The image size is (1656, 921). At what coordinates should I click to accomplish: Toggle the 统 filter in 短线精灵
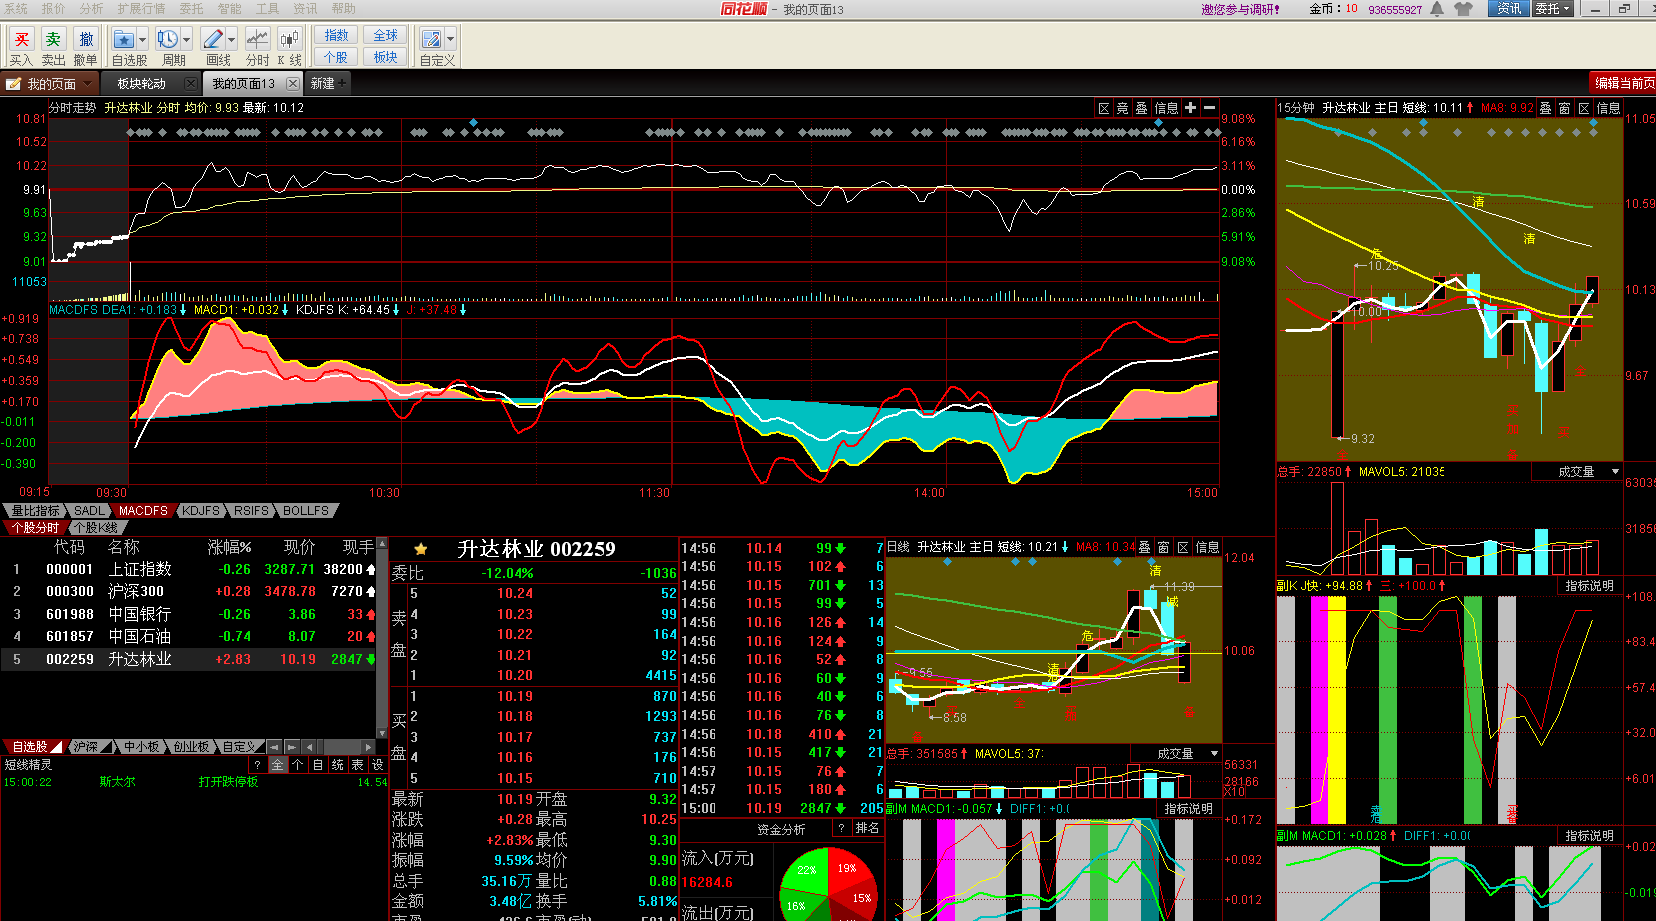tap(337, 764)
